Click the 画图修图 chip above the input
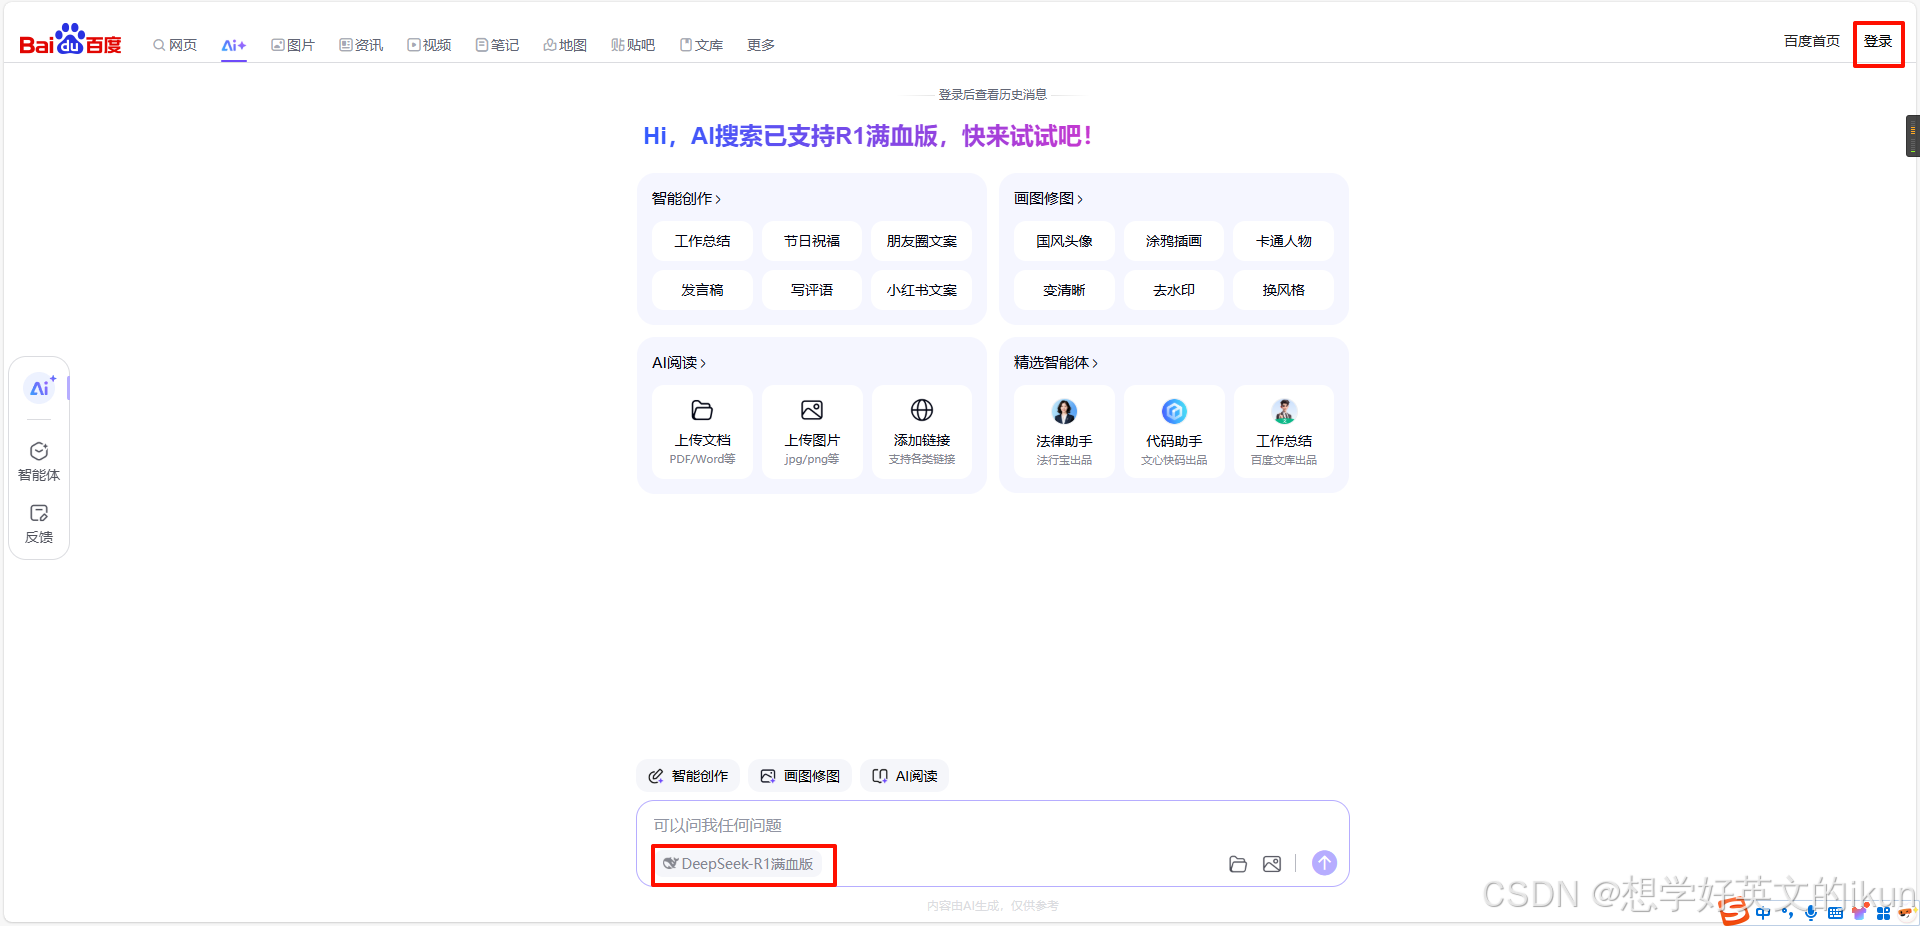 pyautogui.click(x=800, y=776)
